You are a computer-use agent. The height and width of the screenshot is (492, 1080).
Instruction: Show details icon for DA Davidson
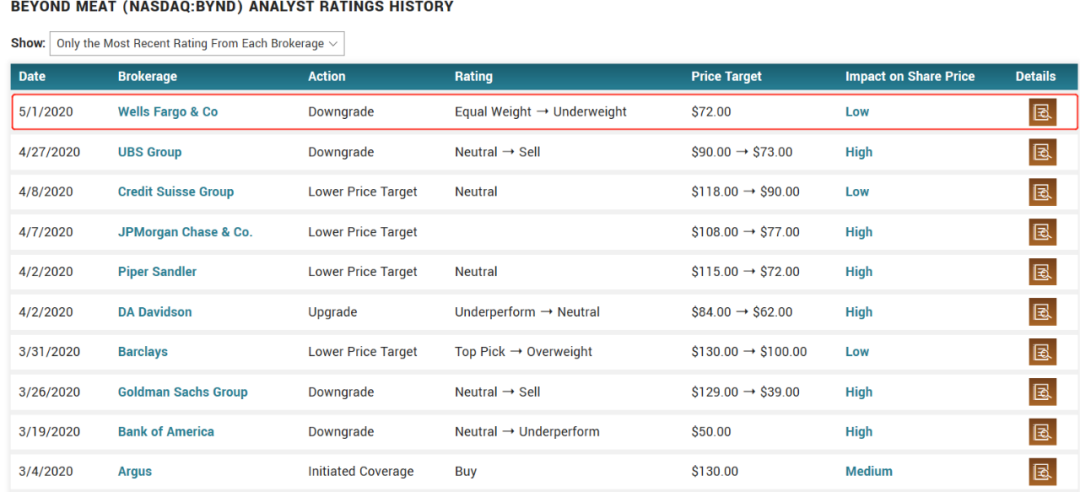[x=1043, y=312]
